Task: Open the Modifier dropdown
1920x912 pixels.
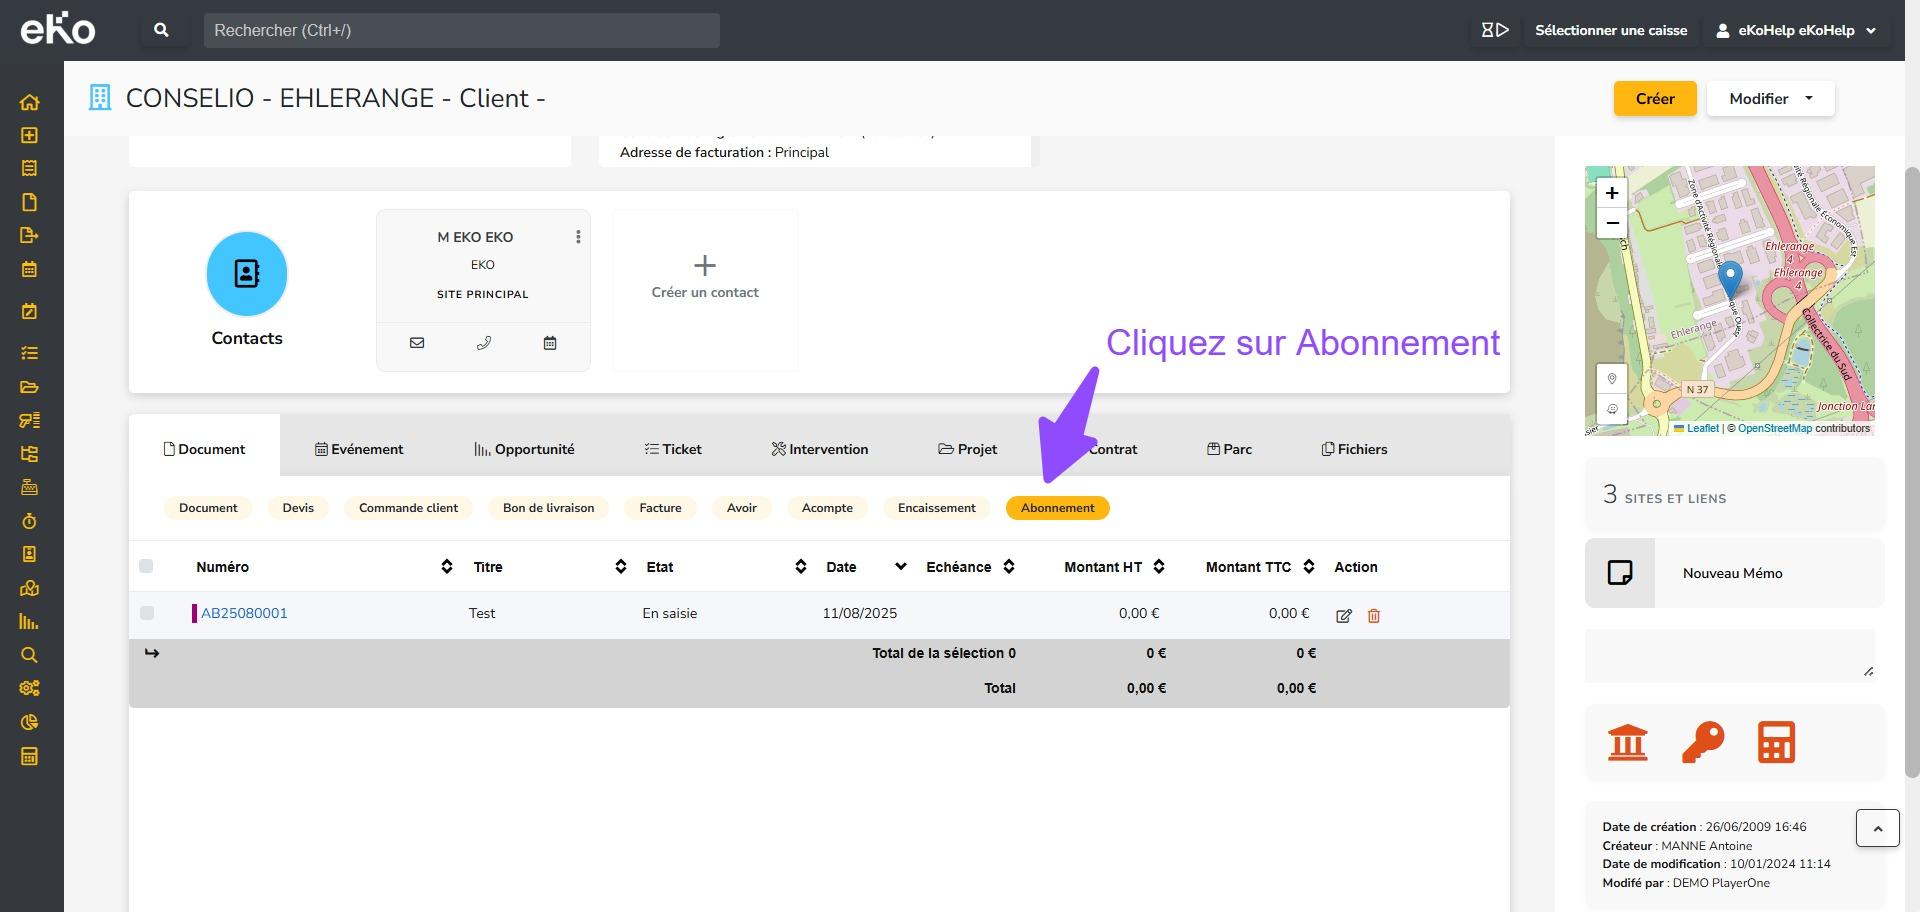Action: click(x=1770, y=99)
